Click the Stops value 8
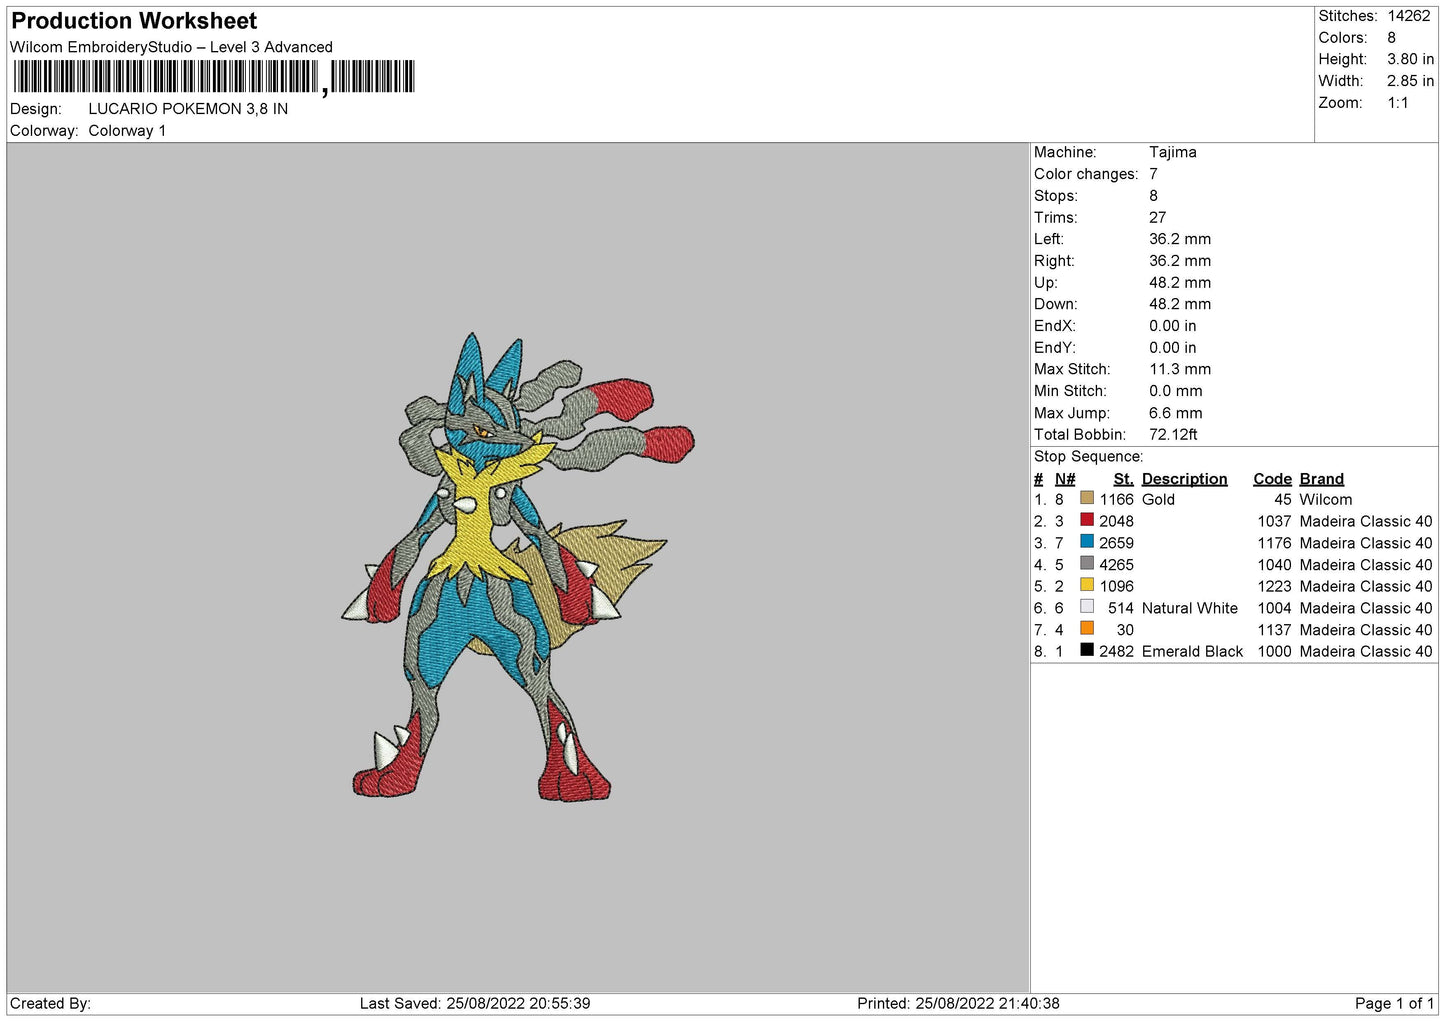The width and height of the screenshot is (1445, 1021). point(1153,196)
